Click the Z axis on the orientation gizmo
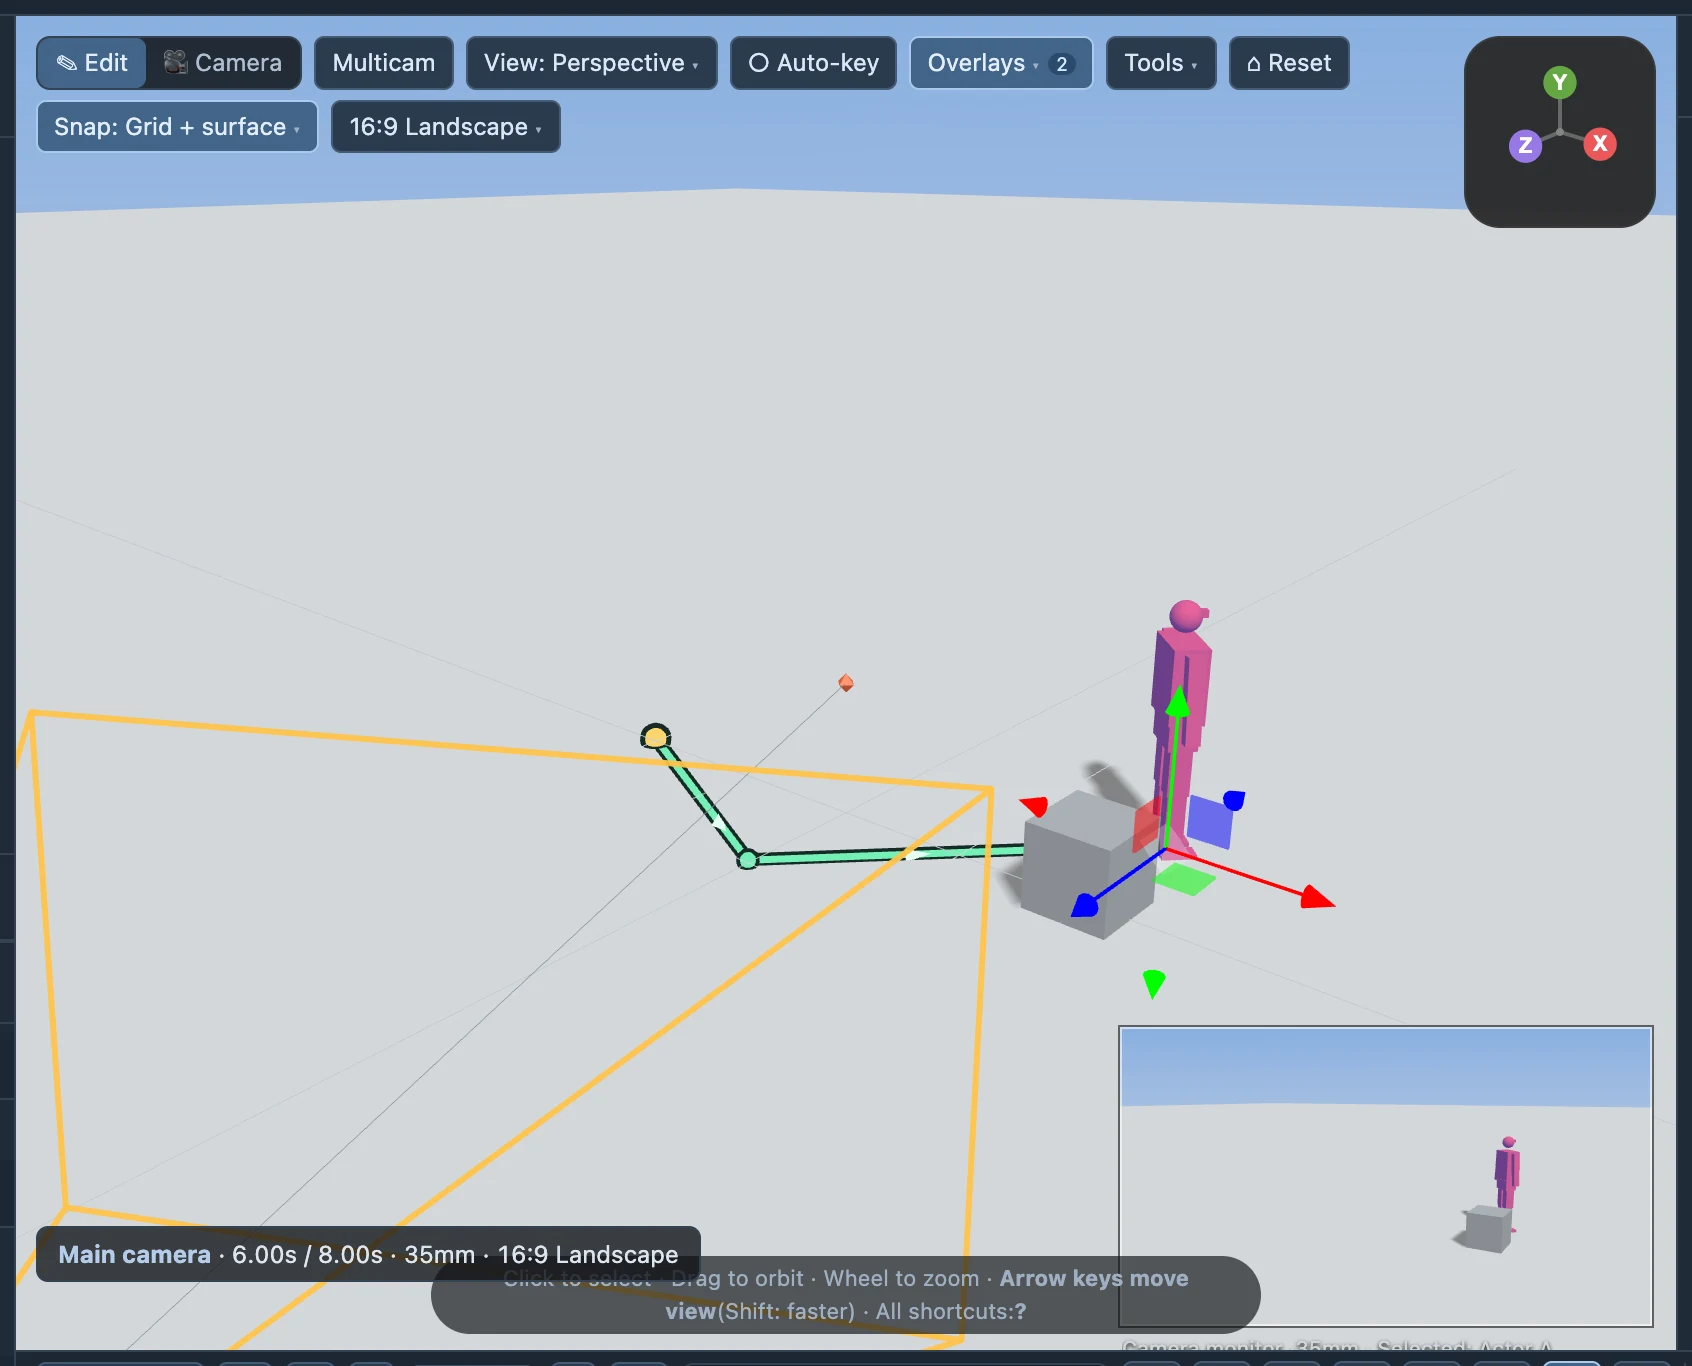The height and width of the screenshot is (1366, 1692). click(1525, 145)
